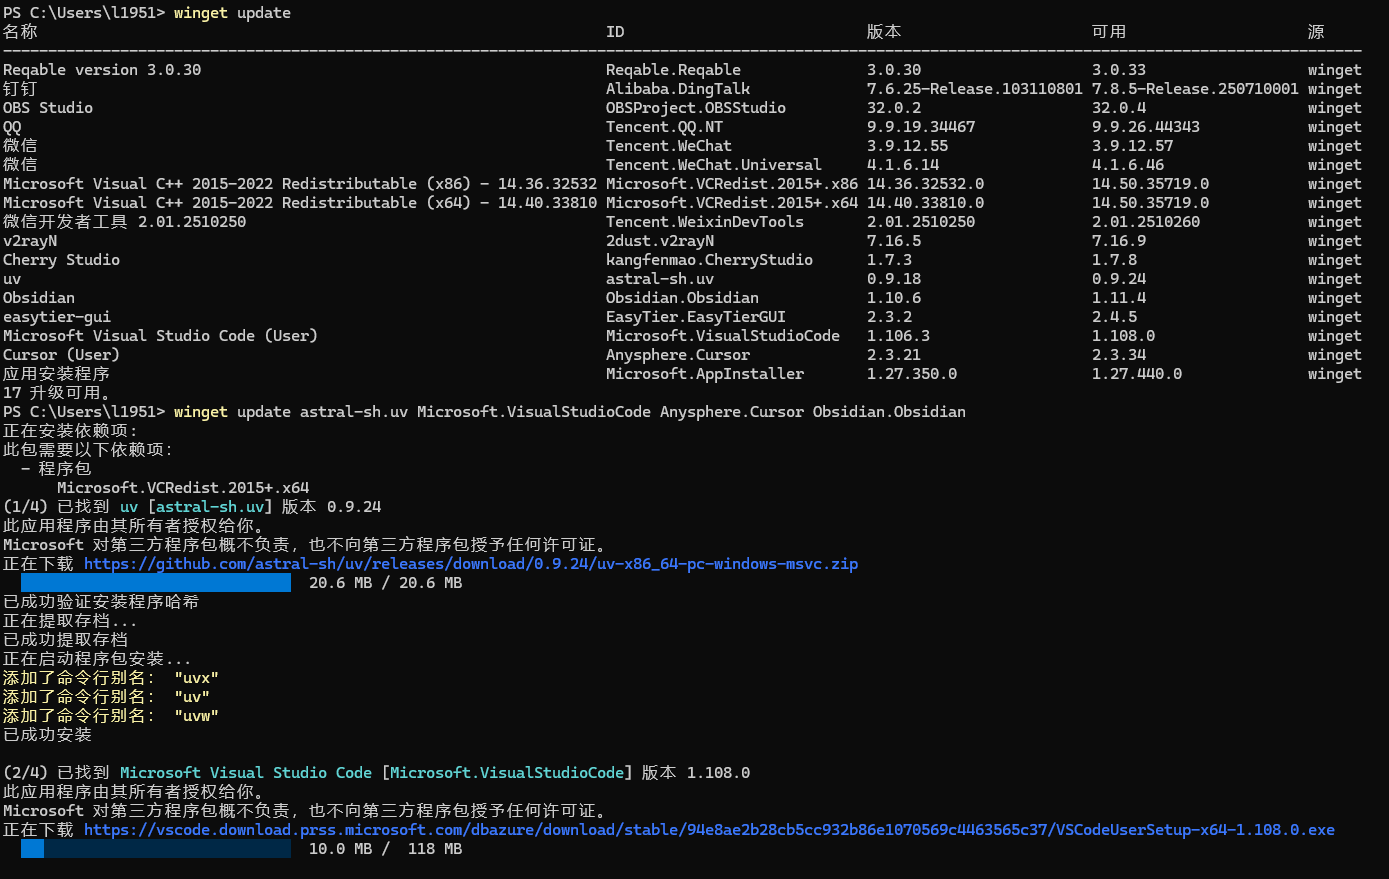Click the Alibaba.DingTalk ID entry
Viewport: 1389px width, 879px height.
[x=678, y=89]
